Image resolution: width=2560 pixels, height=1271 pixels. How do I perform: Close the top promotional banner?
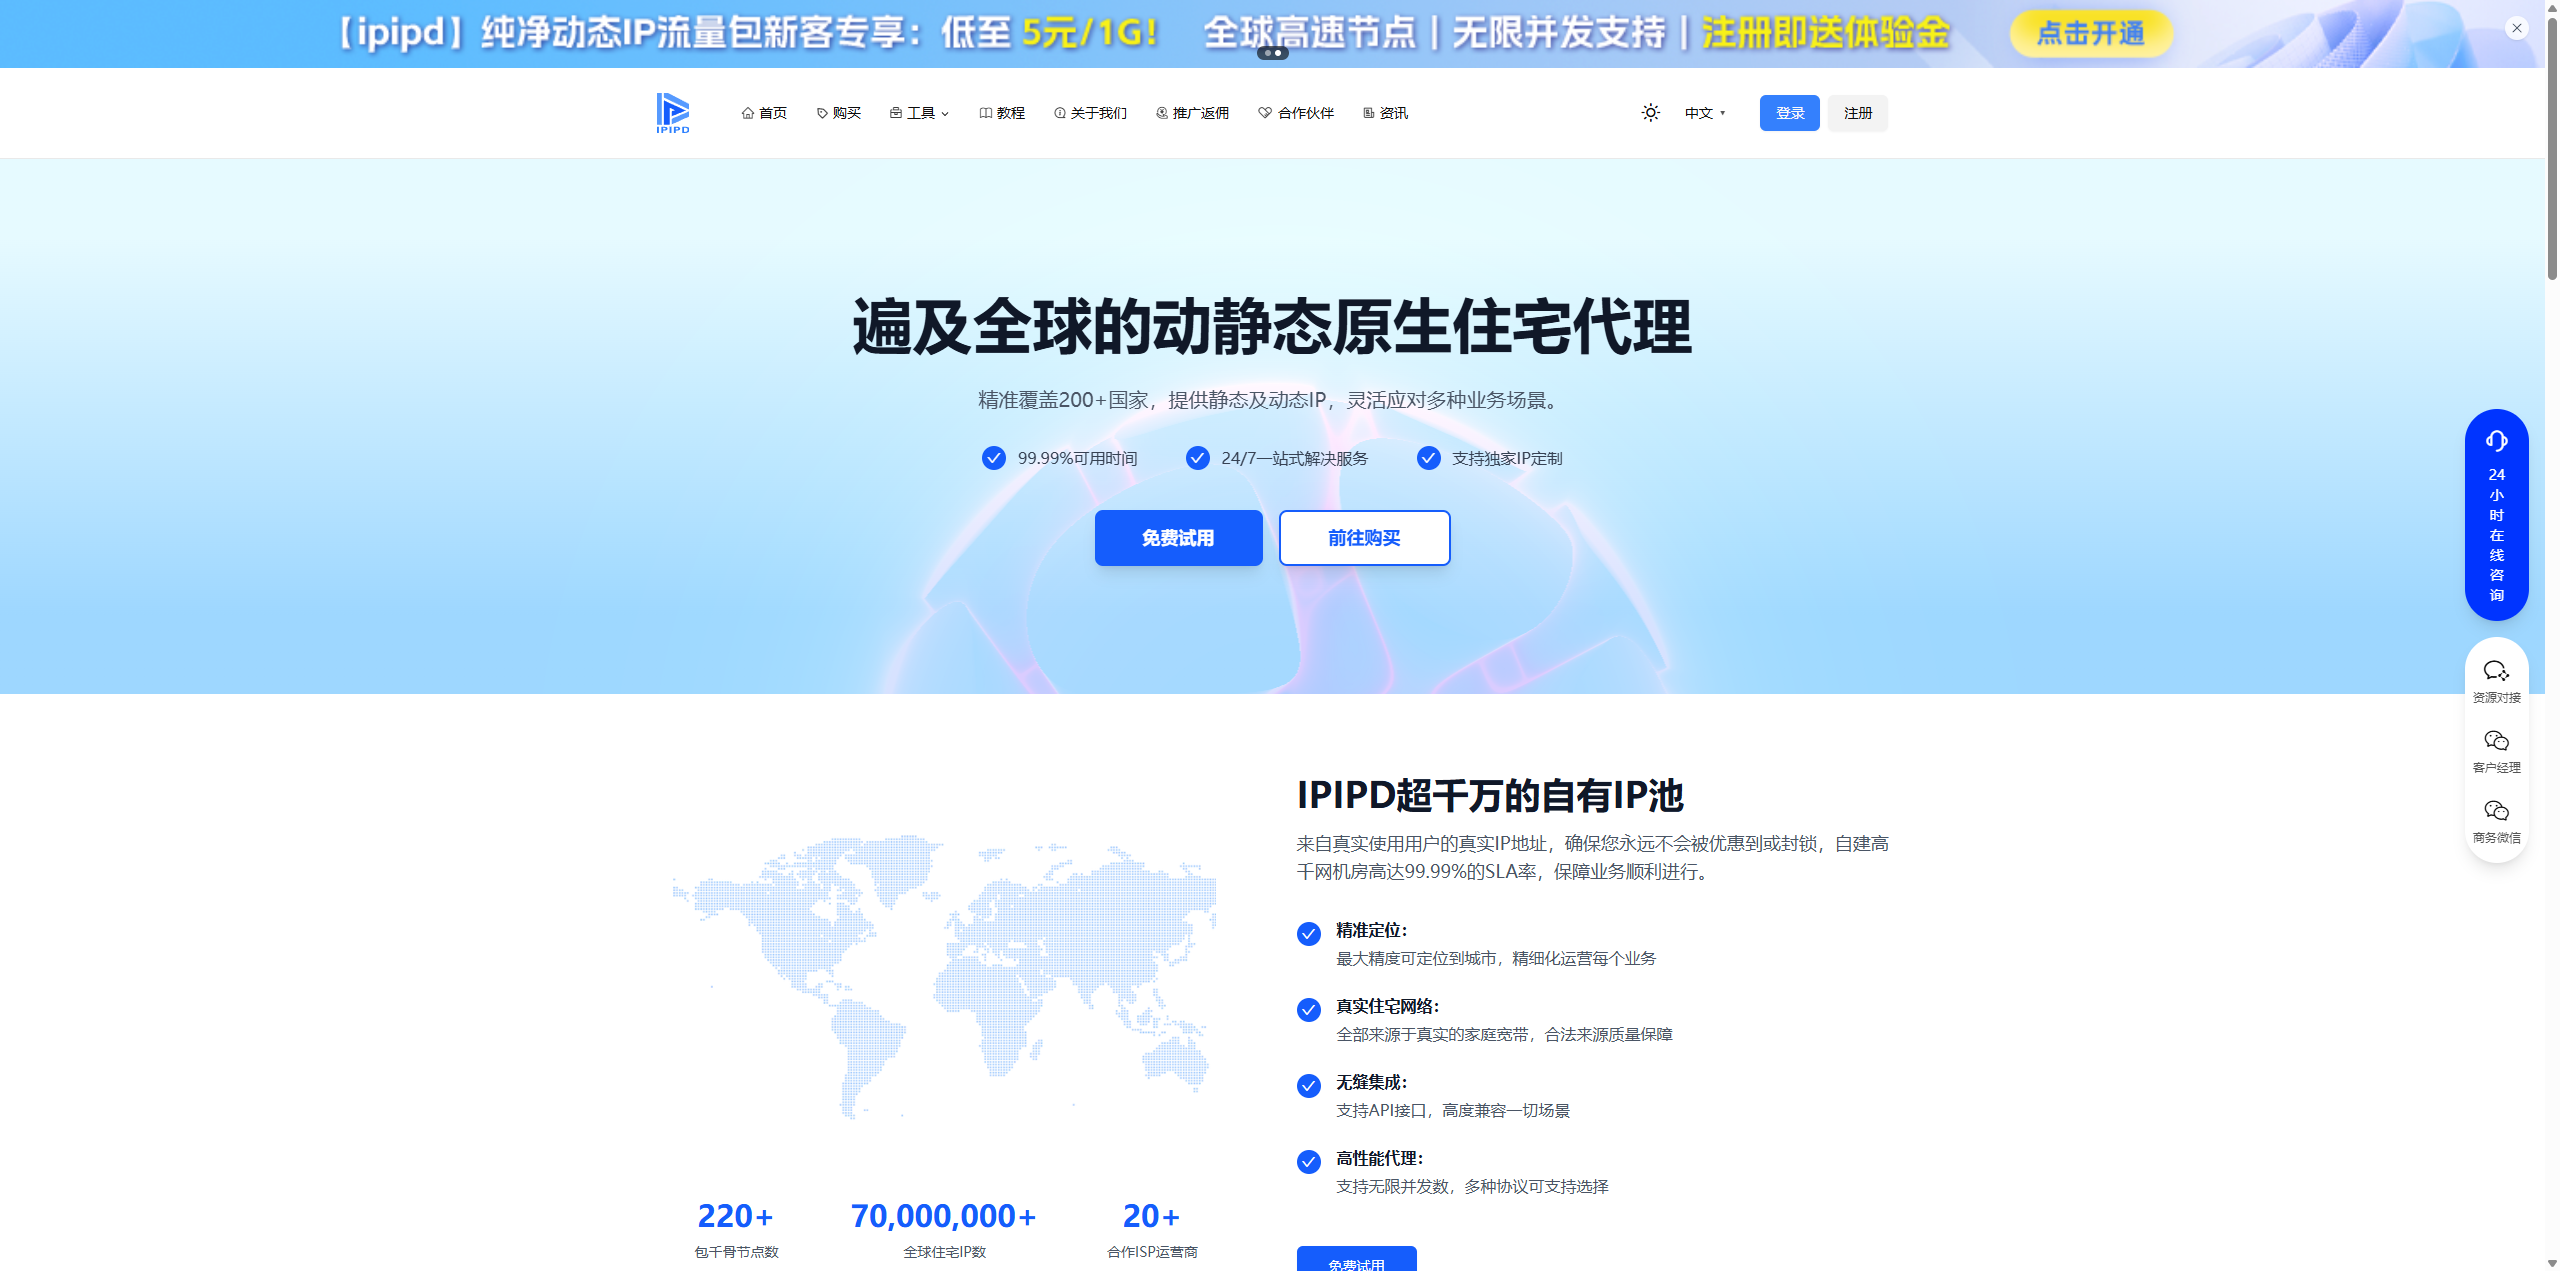point(2516,28)
